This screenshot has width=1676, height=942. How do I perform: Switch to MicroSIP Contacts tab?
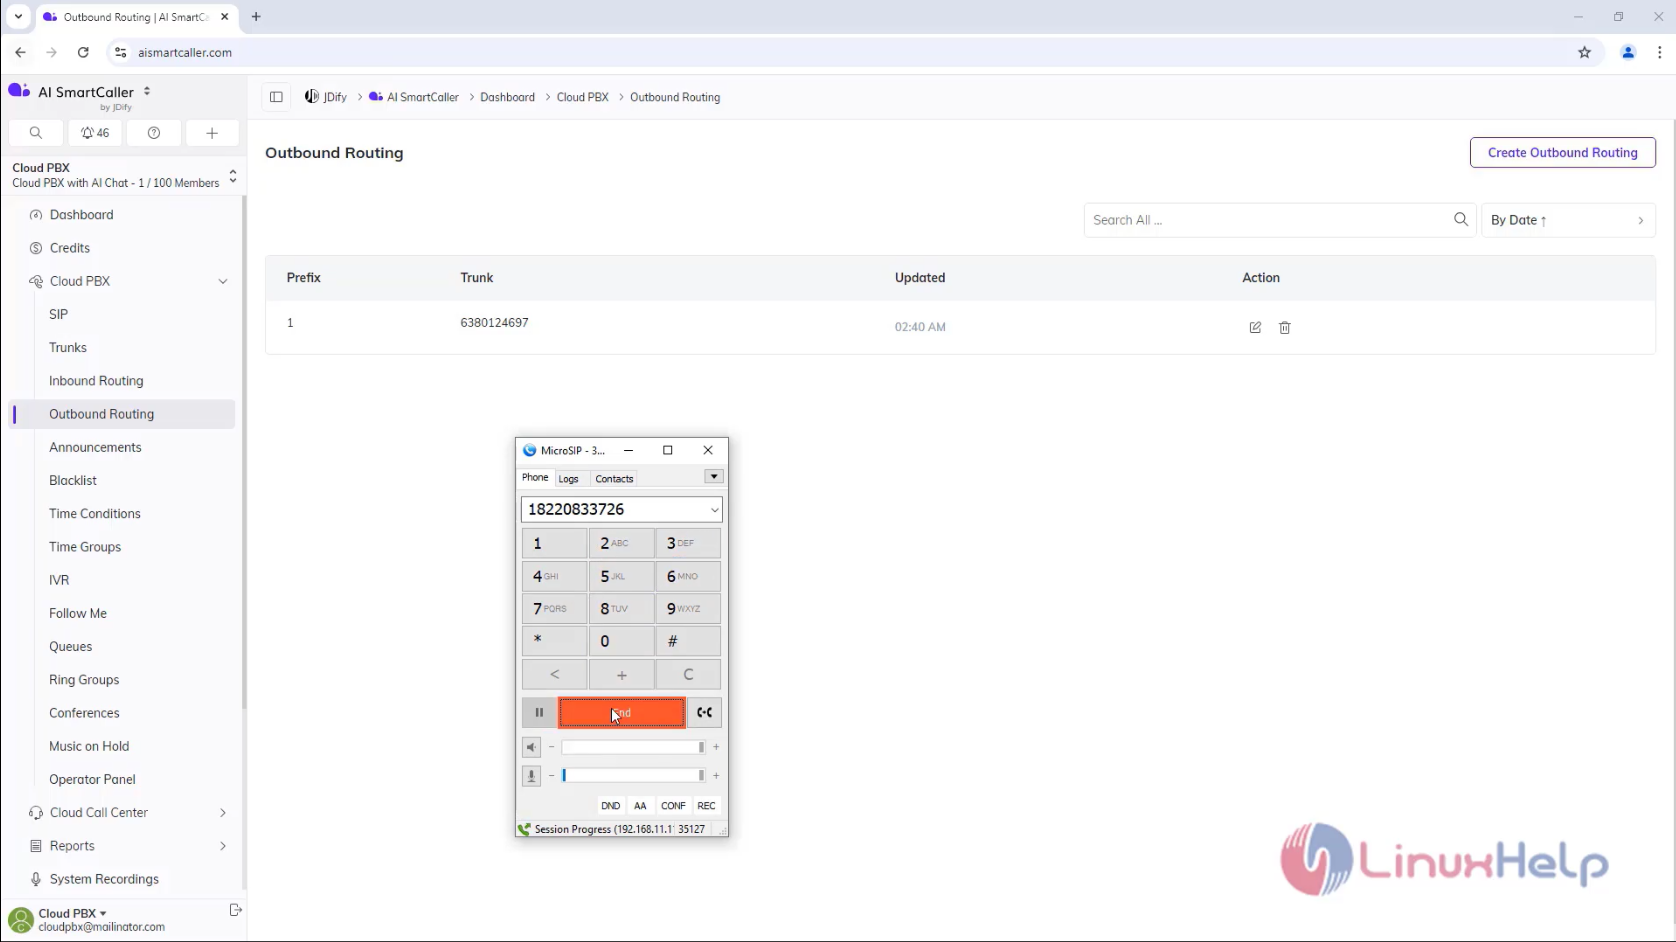coord(614,479)
